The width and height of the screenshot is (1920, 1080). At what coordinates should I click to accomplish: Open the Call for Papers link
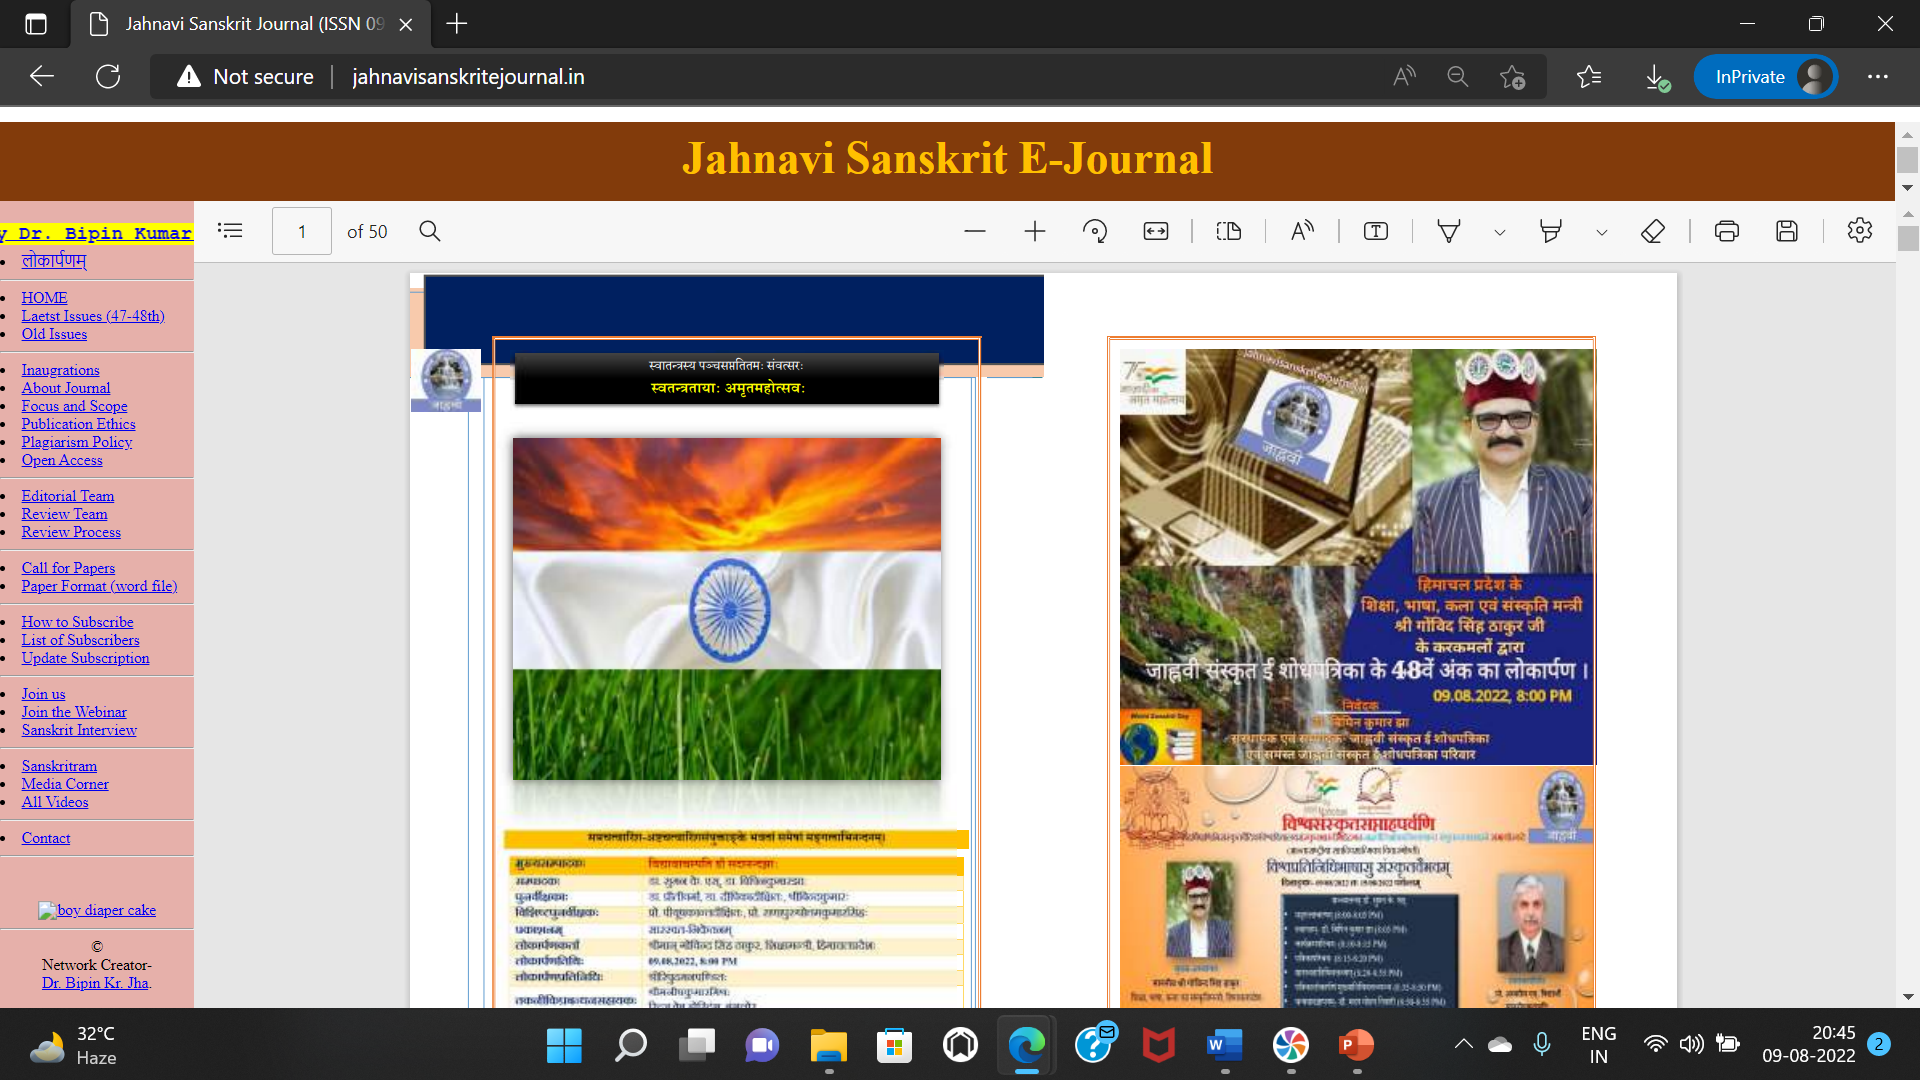click(68, 568)
